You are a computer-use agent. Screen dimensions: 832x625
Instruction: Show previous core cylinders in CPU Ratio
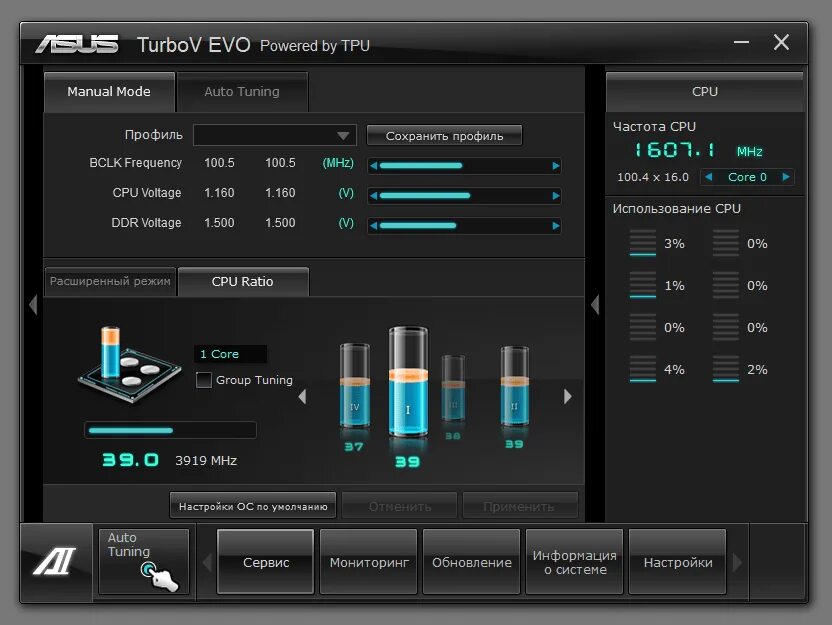click(302, 396)
